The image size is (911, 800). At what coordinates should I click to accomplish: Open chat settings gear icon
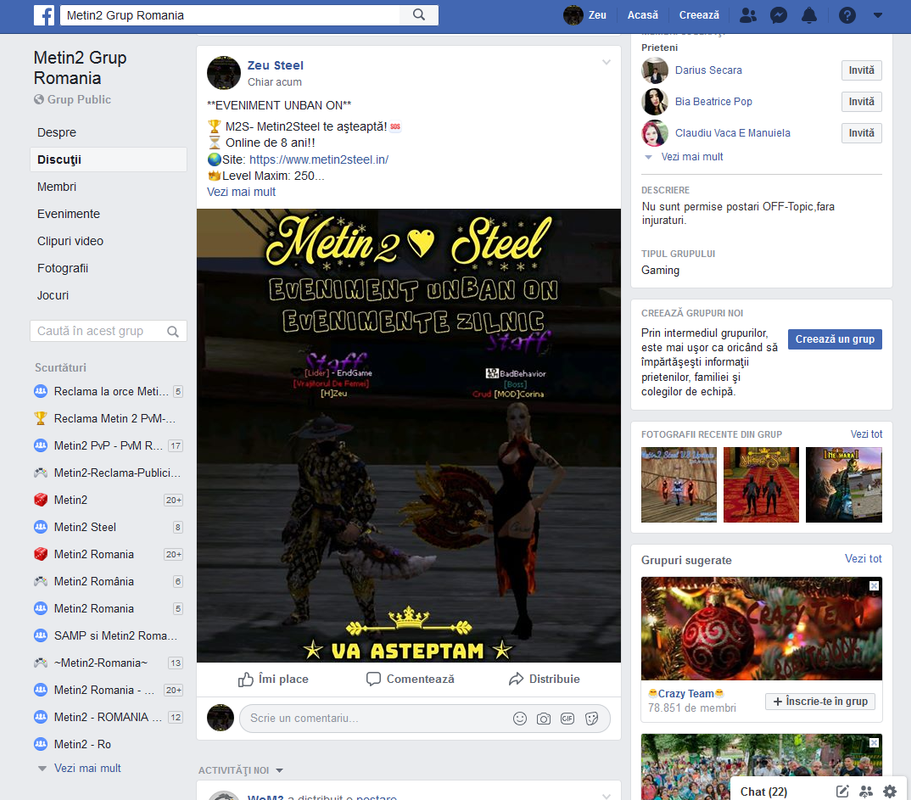(890, 791)
